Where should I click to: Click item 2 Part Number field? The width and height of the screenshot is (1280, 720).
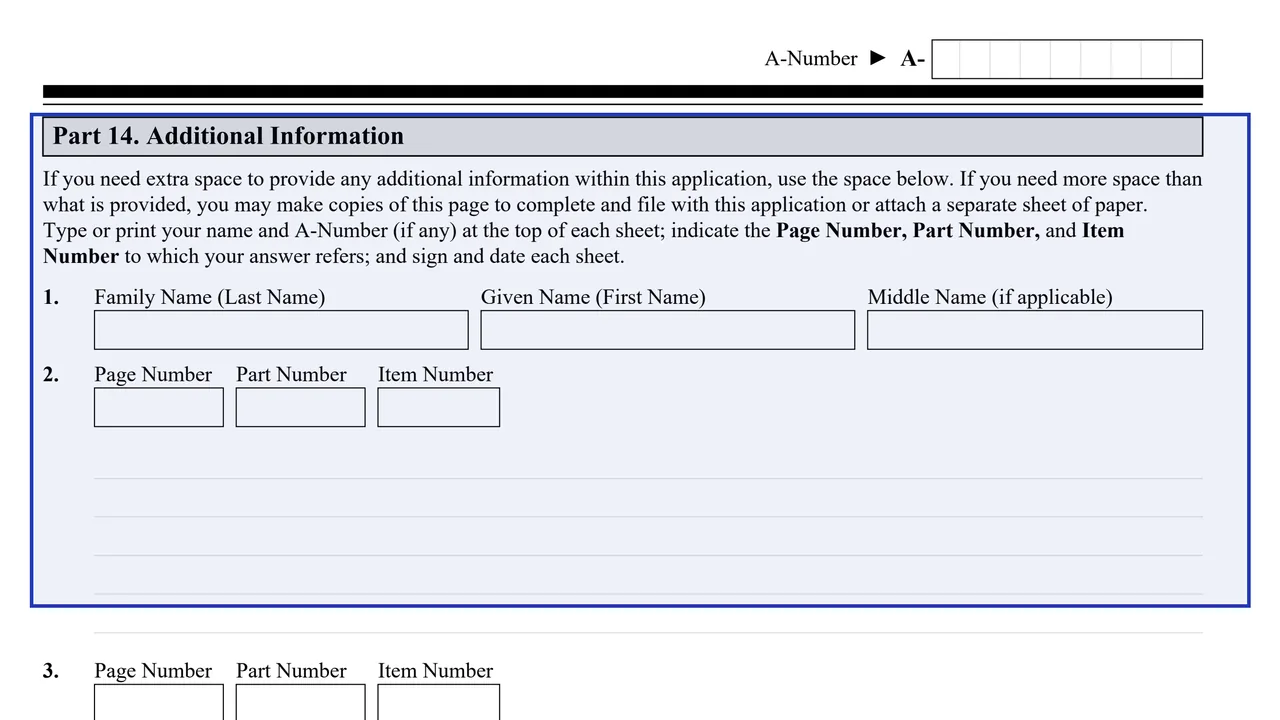[x=301, y=407]
